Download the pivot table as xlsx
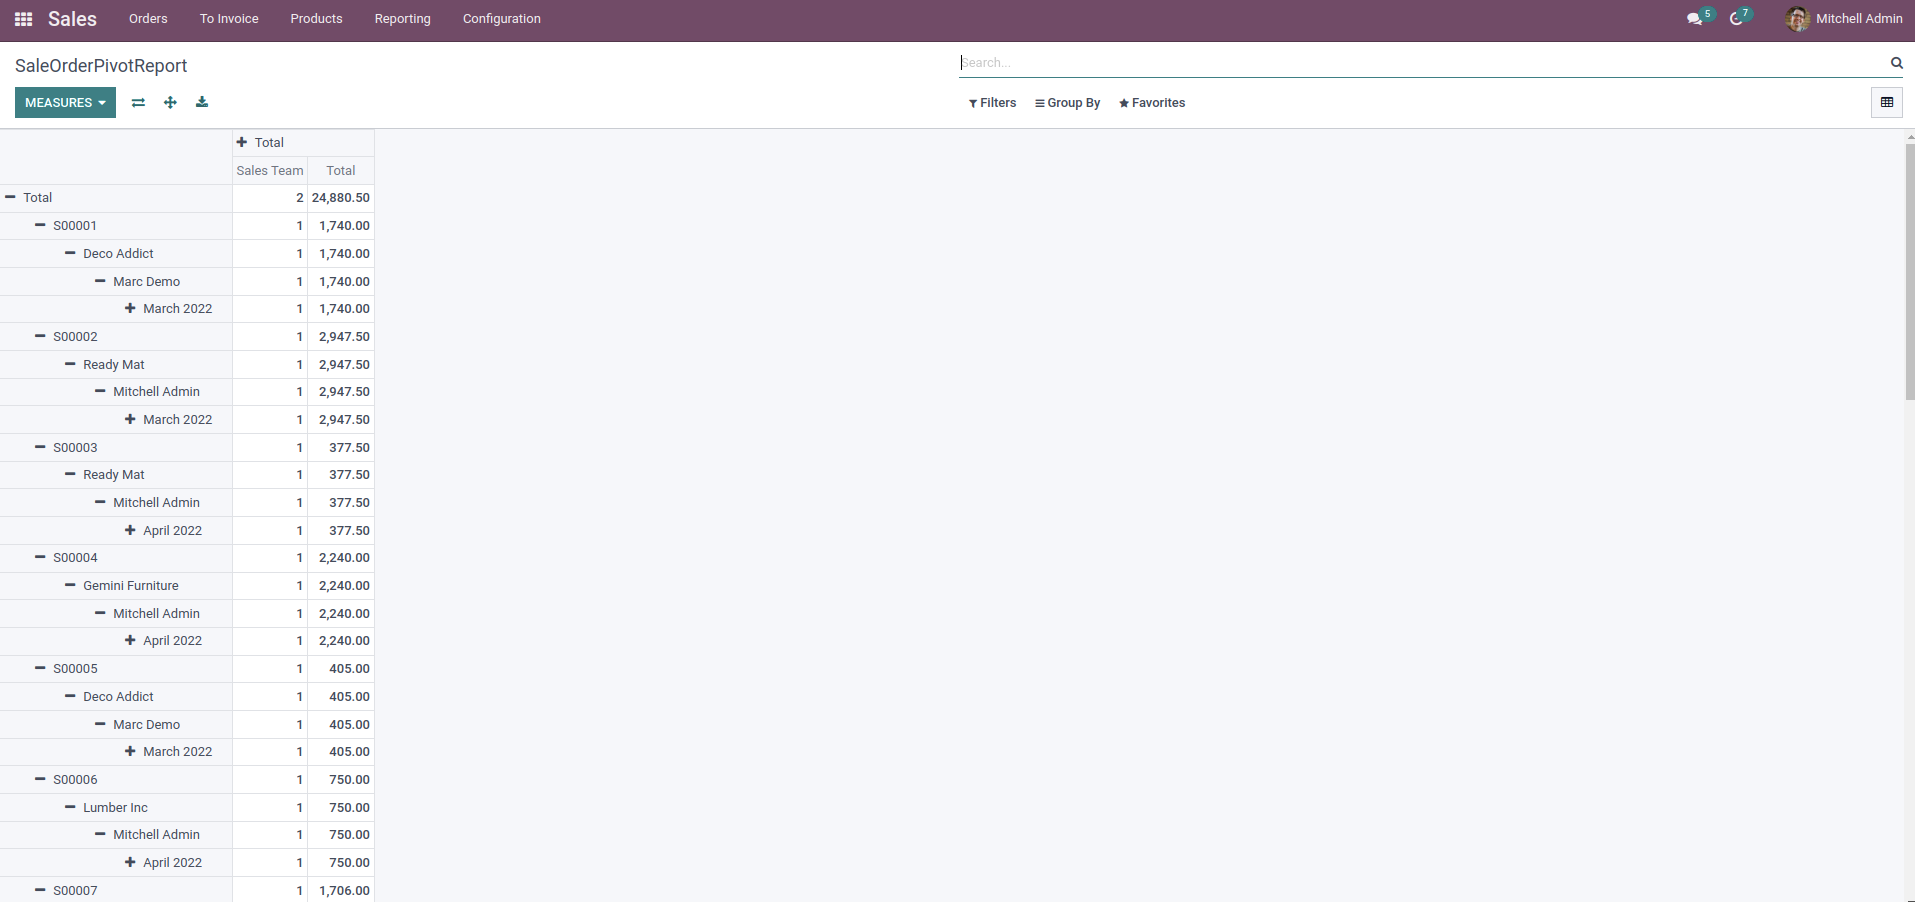 point(202,102)
